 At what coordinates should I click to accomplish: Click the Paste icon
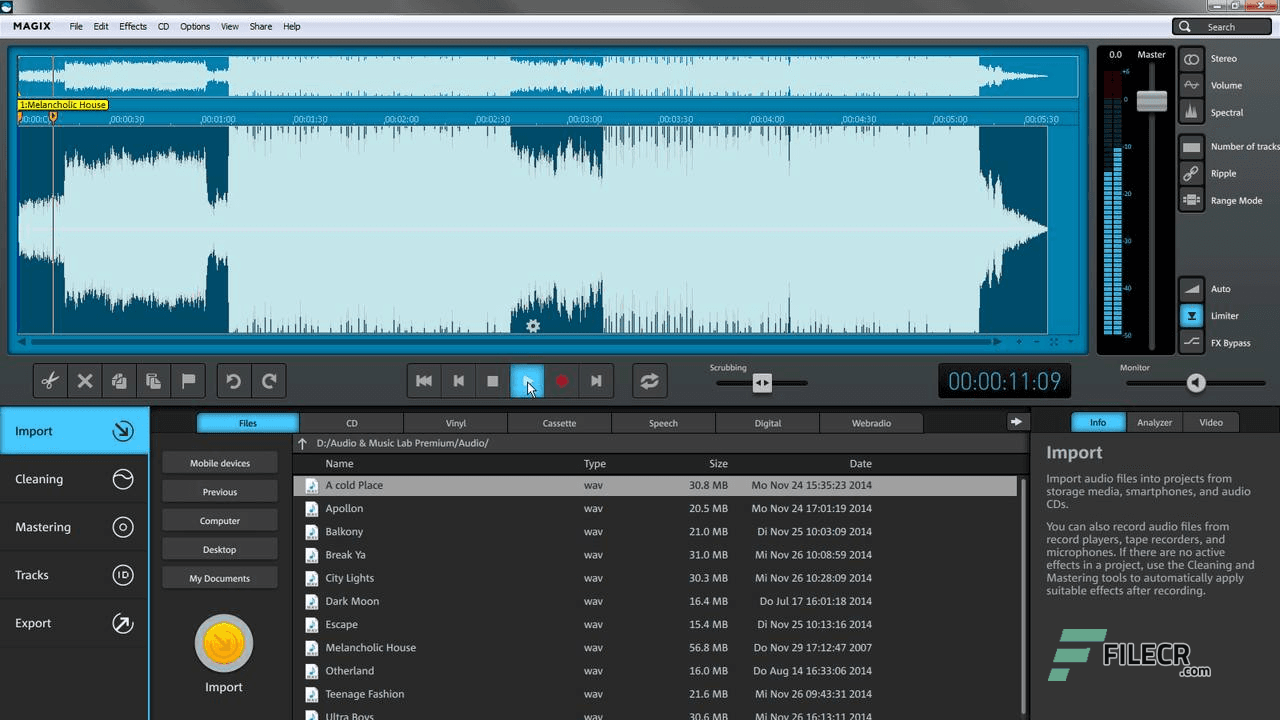click(x=153, y=381)
